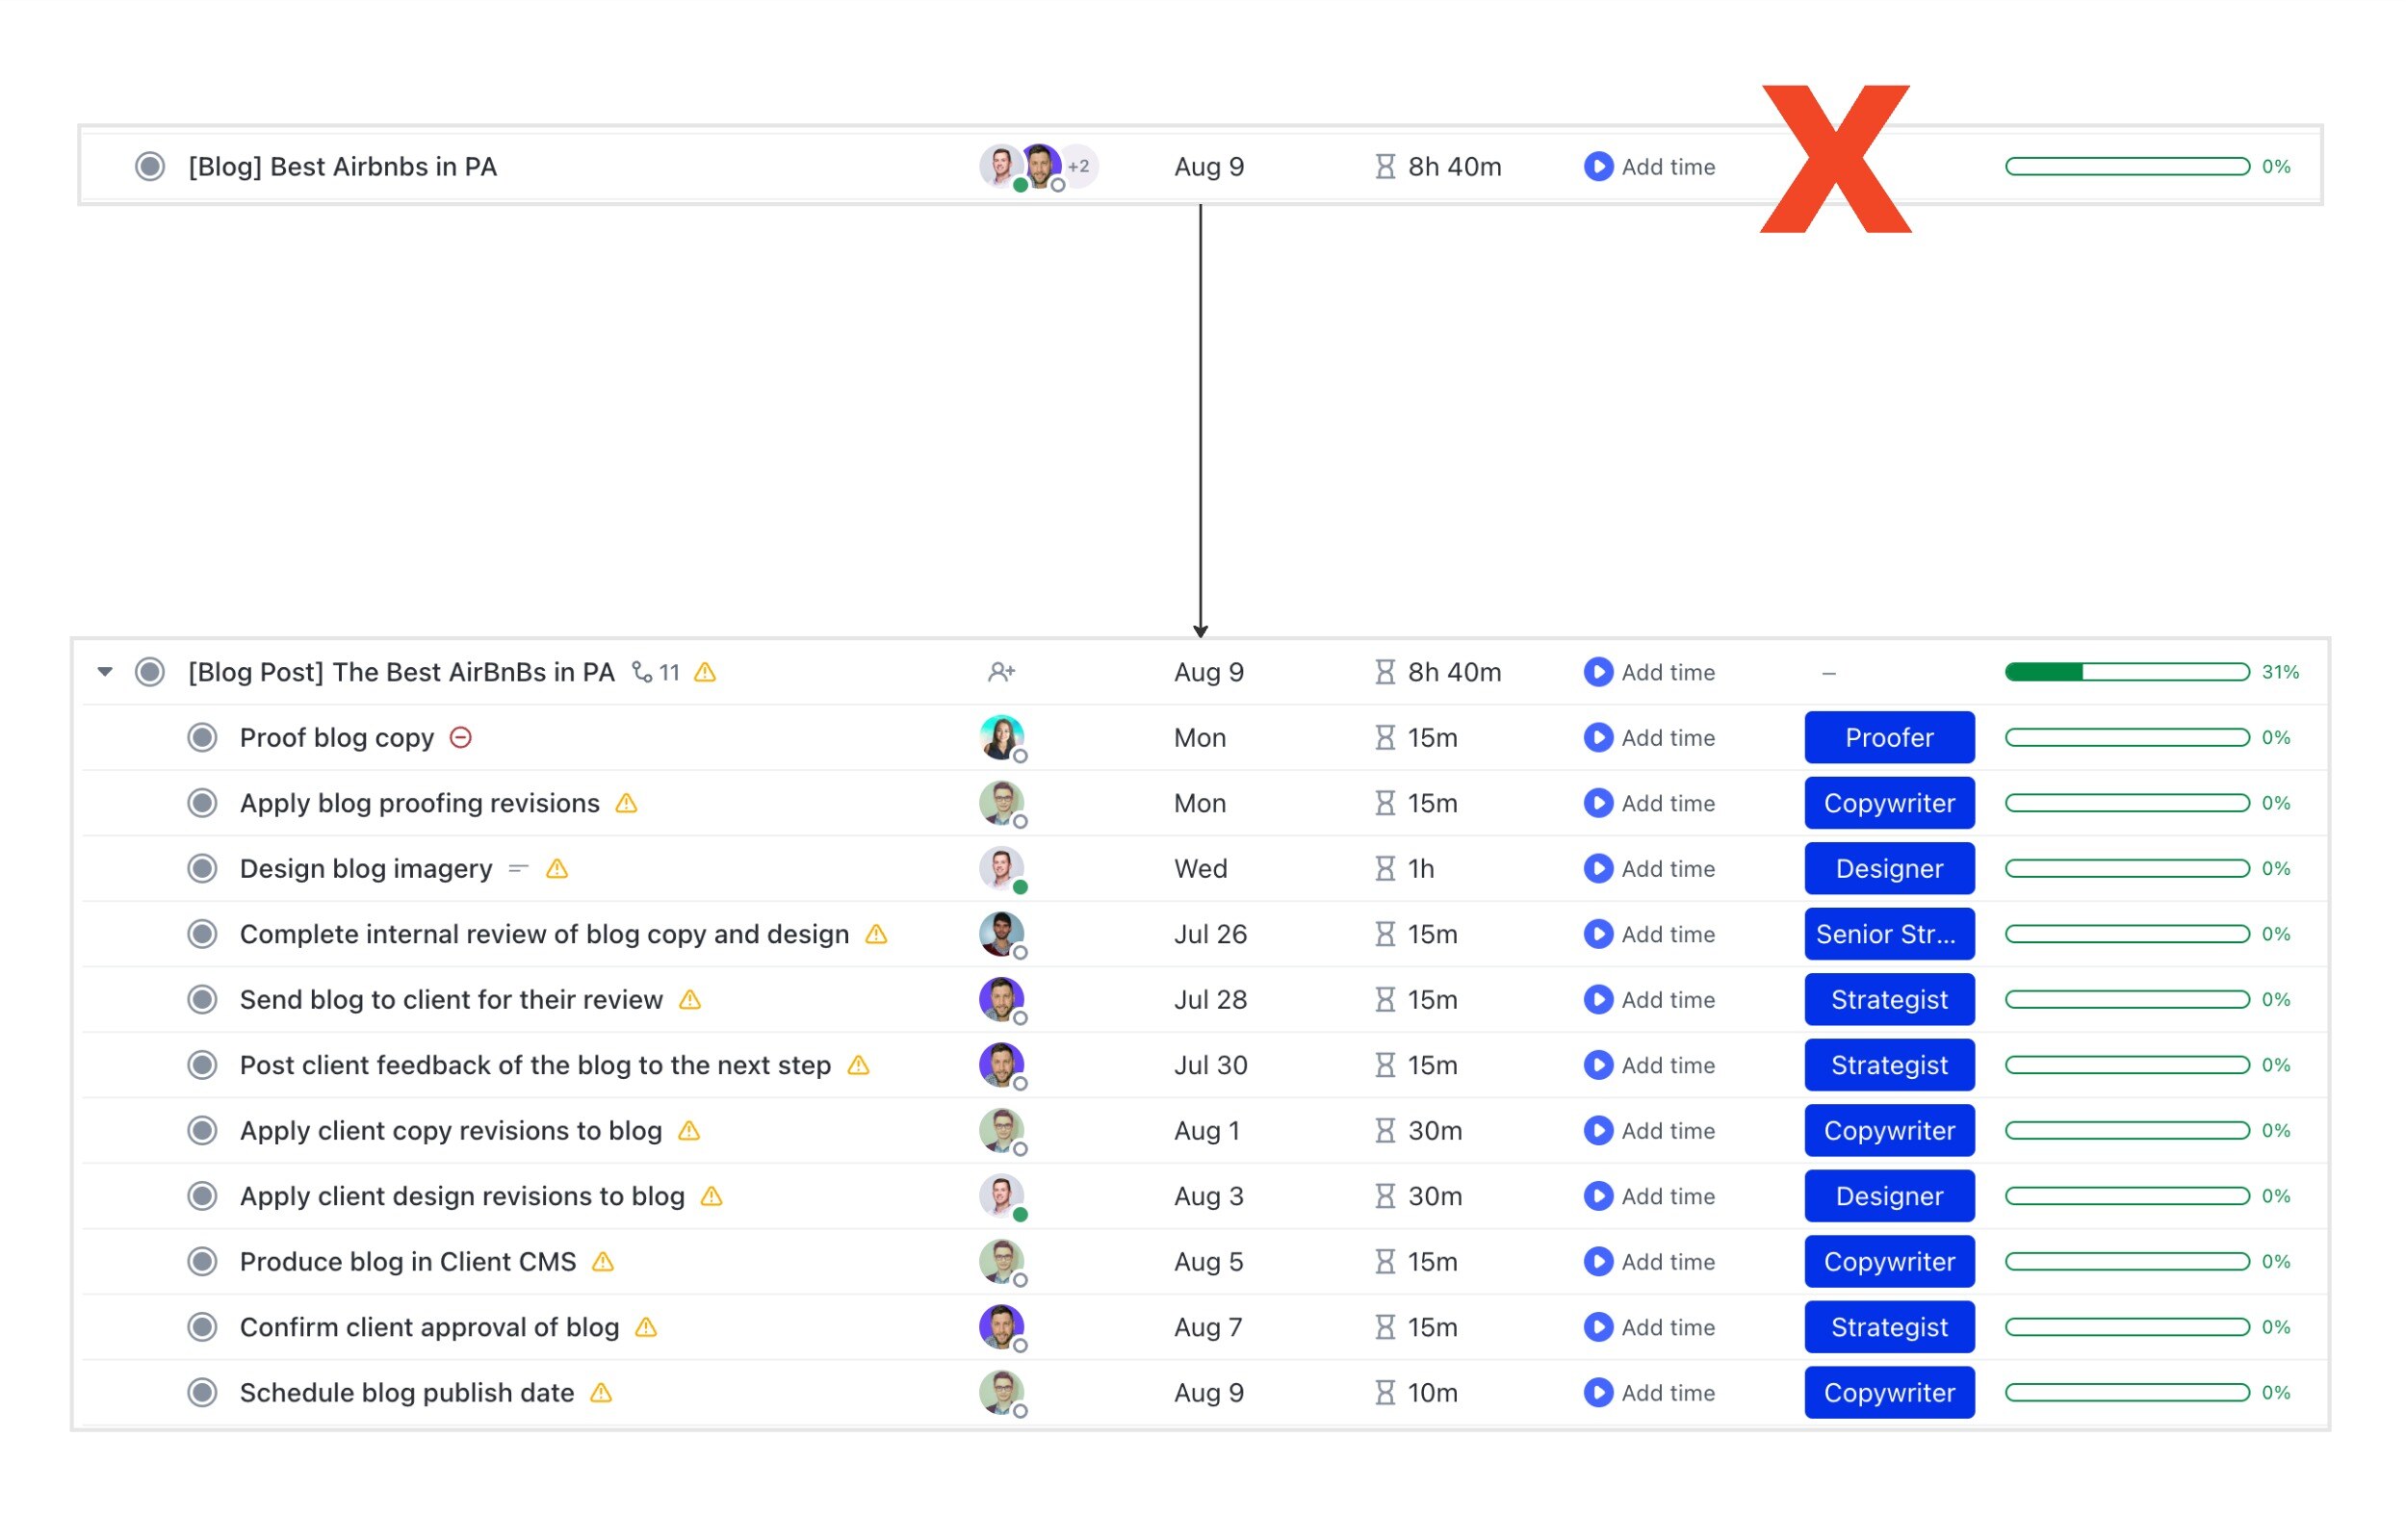Start timer play icon on Proof blog copy

1598,738
